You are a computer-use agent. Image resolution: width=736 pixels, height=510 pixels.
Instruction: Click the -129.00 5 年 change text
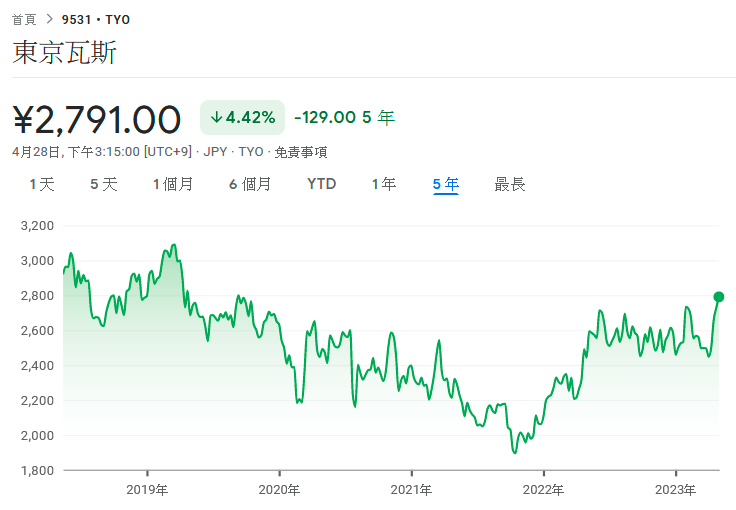344,117
